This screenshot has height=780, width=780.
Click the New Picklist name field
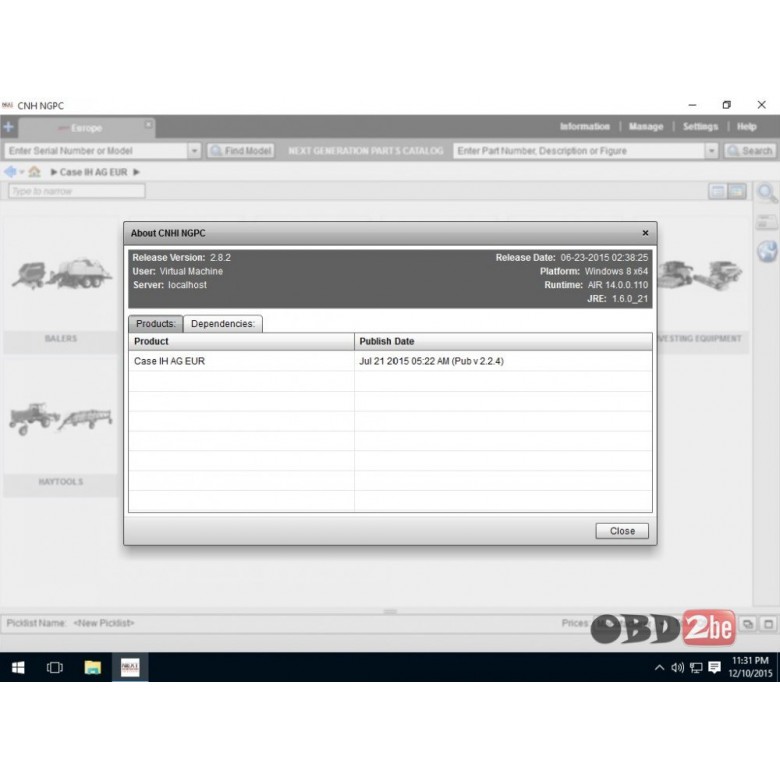[103, 623]
